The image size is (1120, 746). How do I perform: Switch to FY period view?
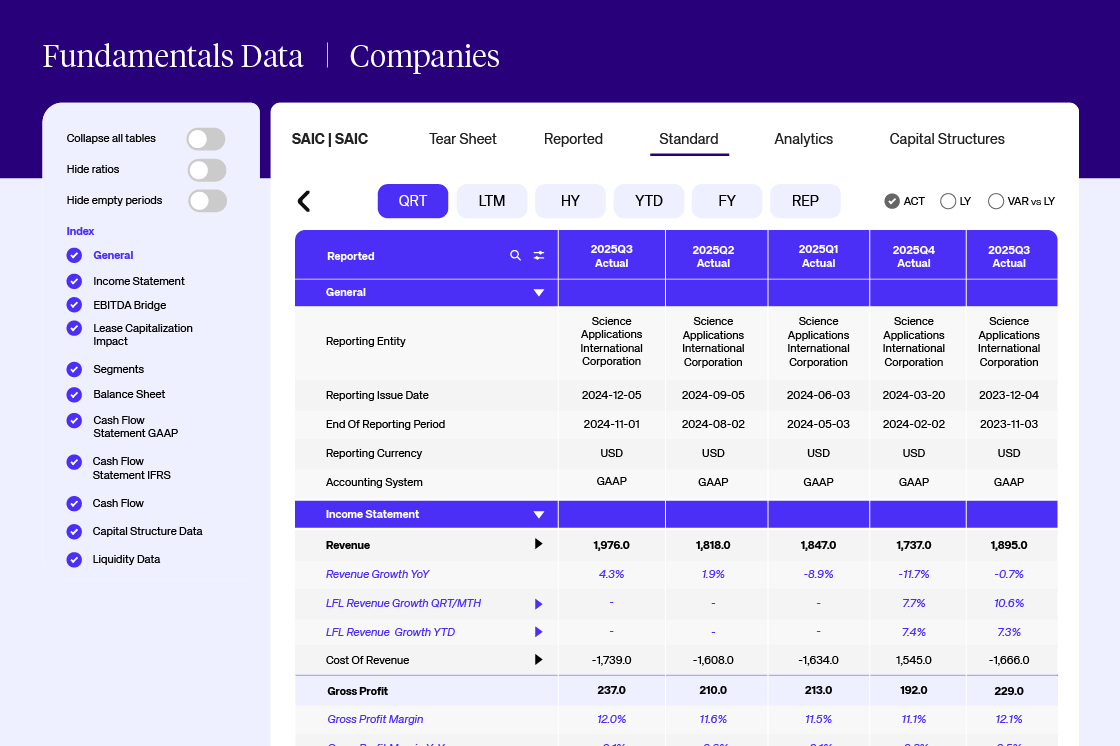[x=726, y=201]
